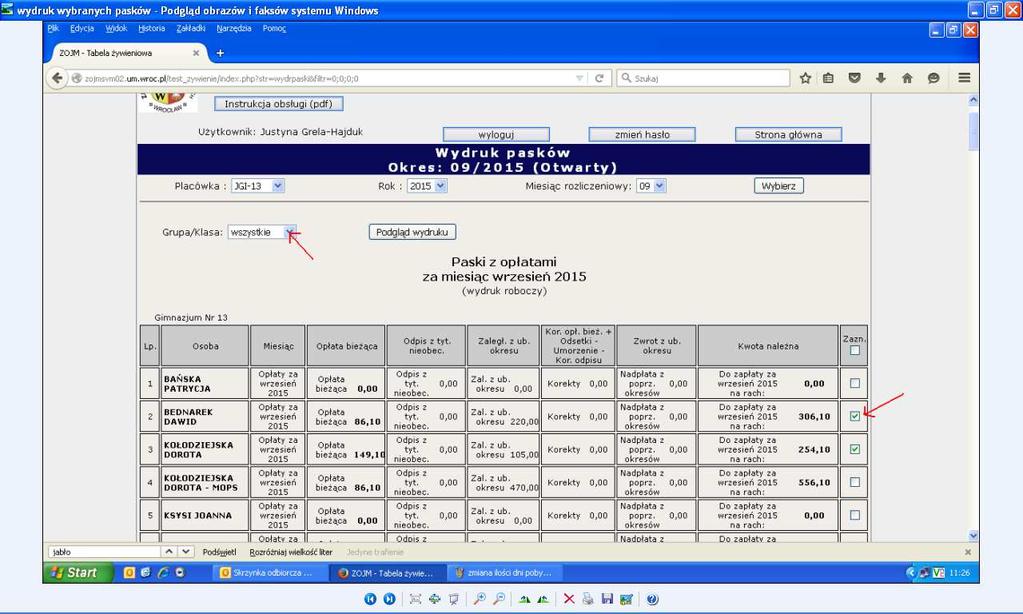The height and width of the screenshot is (614, 1023).
Task: Open Miesiąc rozliczeniowy 09 dropdown
Action: (x=651, y=186)
